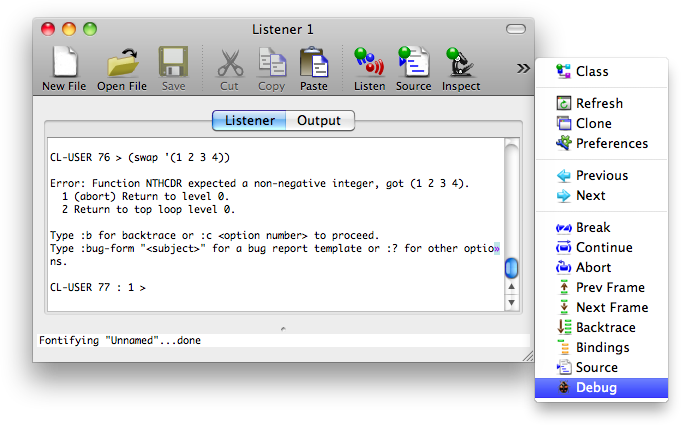The width and height of the screenshot is (681, 425).
Task: Click the toolbar toggle pill button in title bar
Action: pyautogui.click(x=516, y=28)
